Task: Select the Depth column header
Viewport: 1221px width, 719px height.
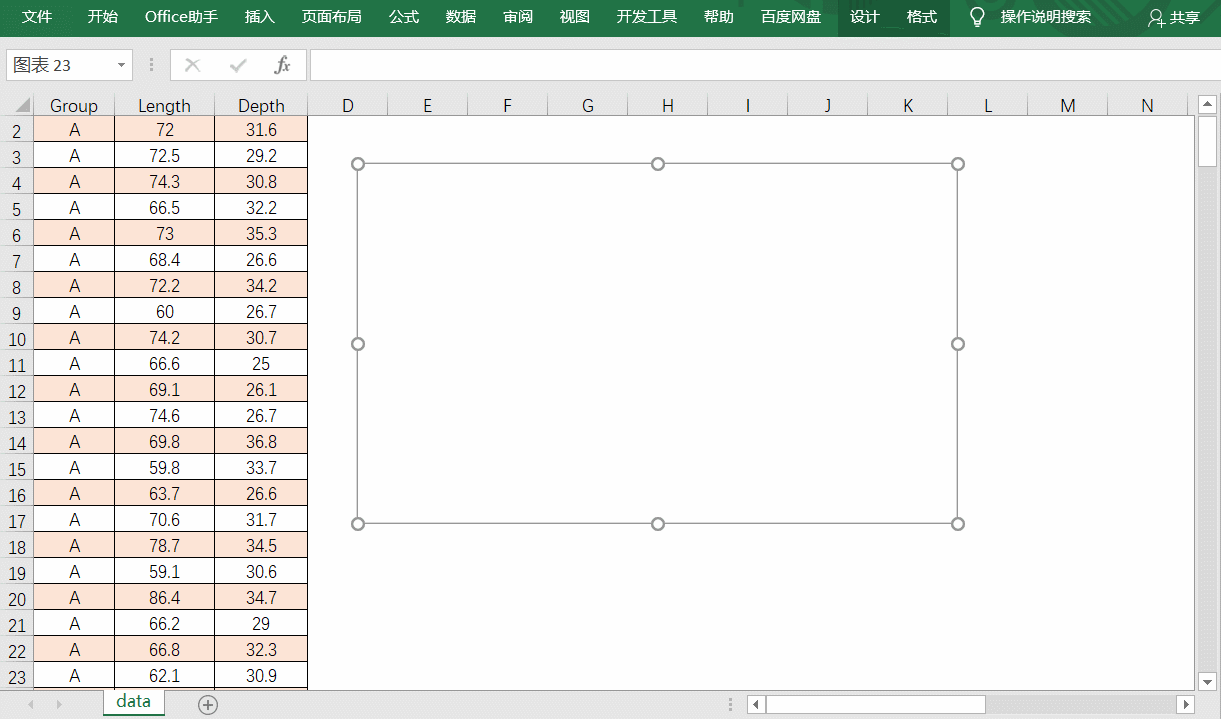Action: (261, 105)
